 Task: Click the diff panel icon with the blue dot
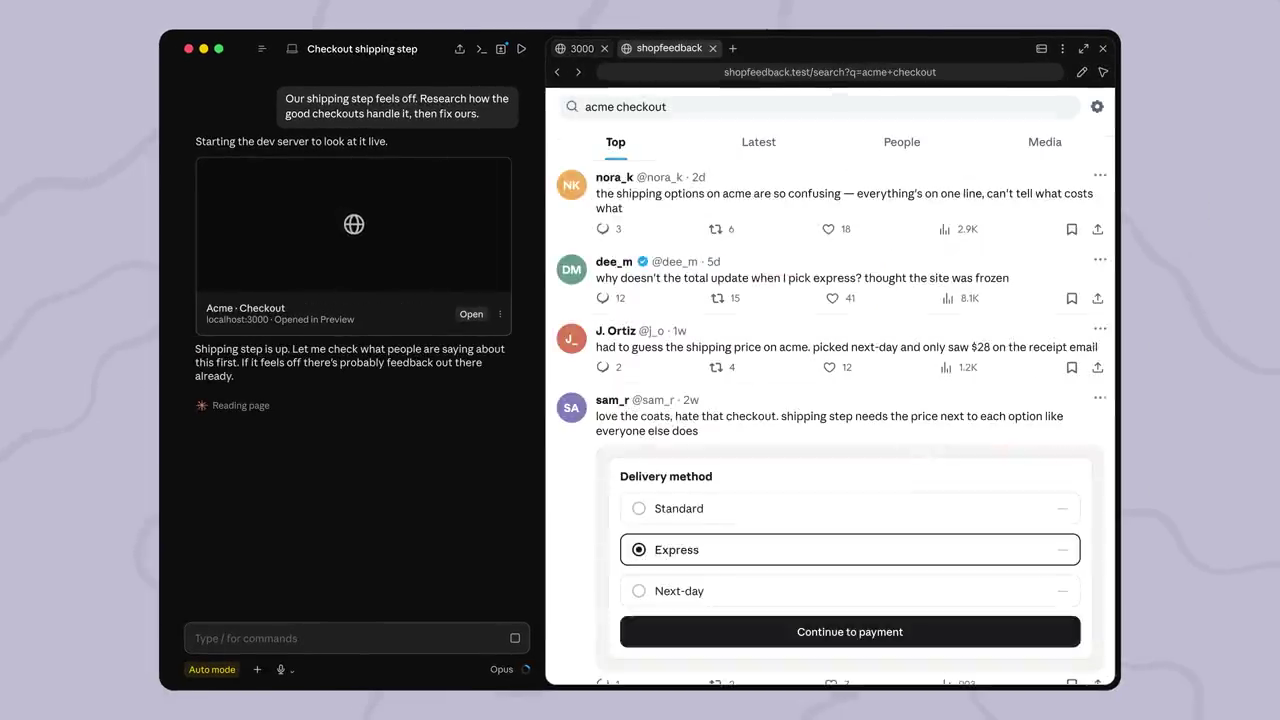[501, 49]
